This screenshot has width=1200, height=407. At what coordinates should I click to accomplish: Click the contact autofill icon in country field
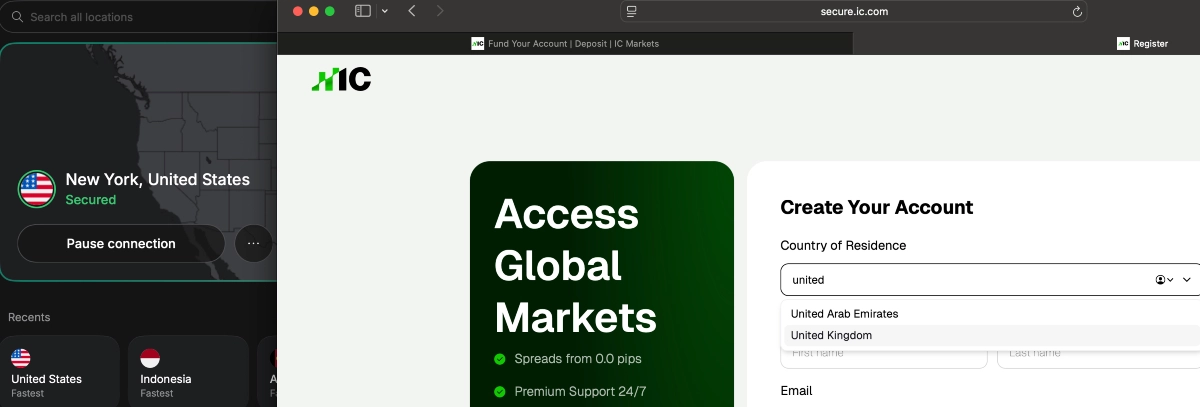[1164, 280]
